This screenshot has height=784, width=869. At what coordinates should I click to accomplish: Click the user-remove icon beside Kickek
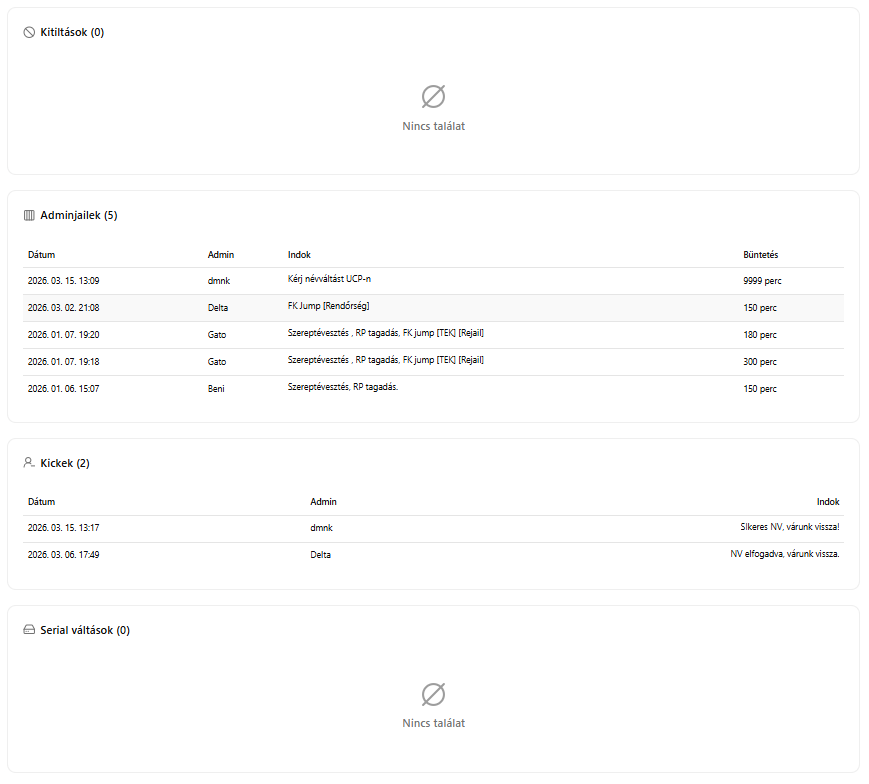[29, 463]
